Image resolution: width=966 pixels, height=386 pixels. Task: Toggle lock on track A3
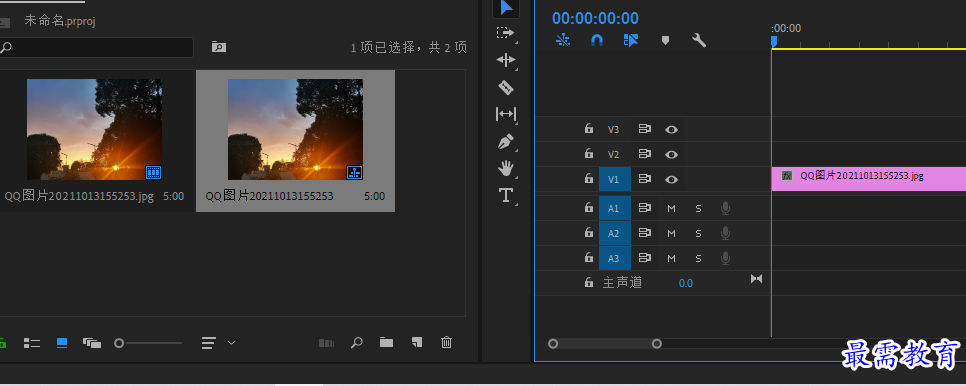point(589,257)
